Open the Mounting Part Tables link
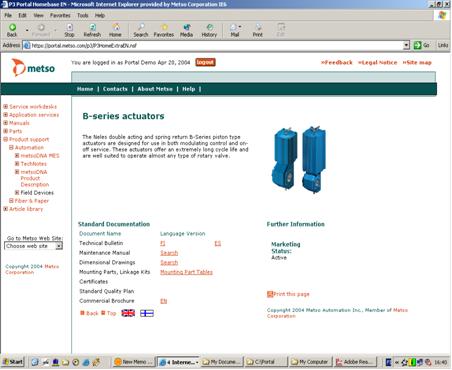This screenshot has height=370, width=452. click(x=186, y=272)
